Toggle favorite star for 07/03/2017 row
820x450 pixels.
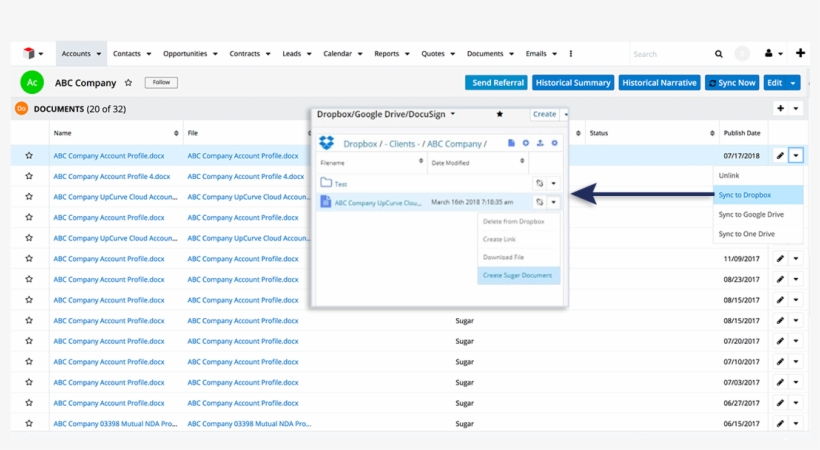point(29,382)
